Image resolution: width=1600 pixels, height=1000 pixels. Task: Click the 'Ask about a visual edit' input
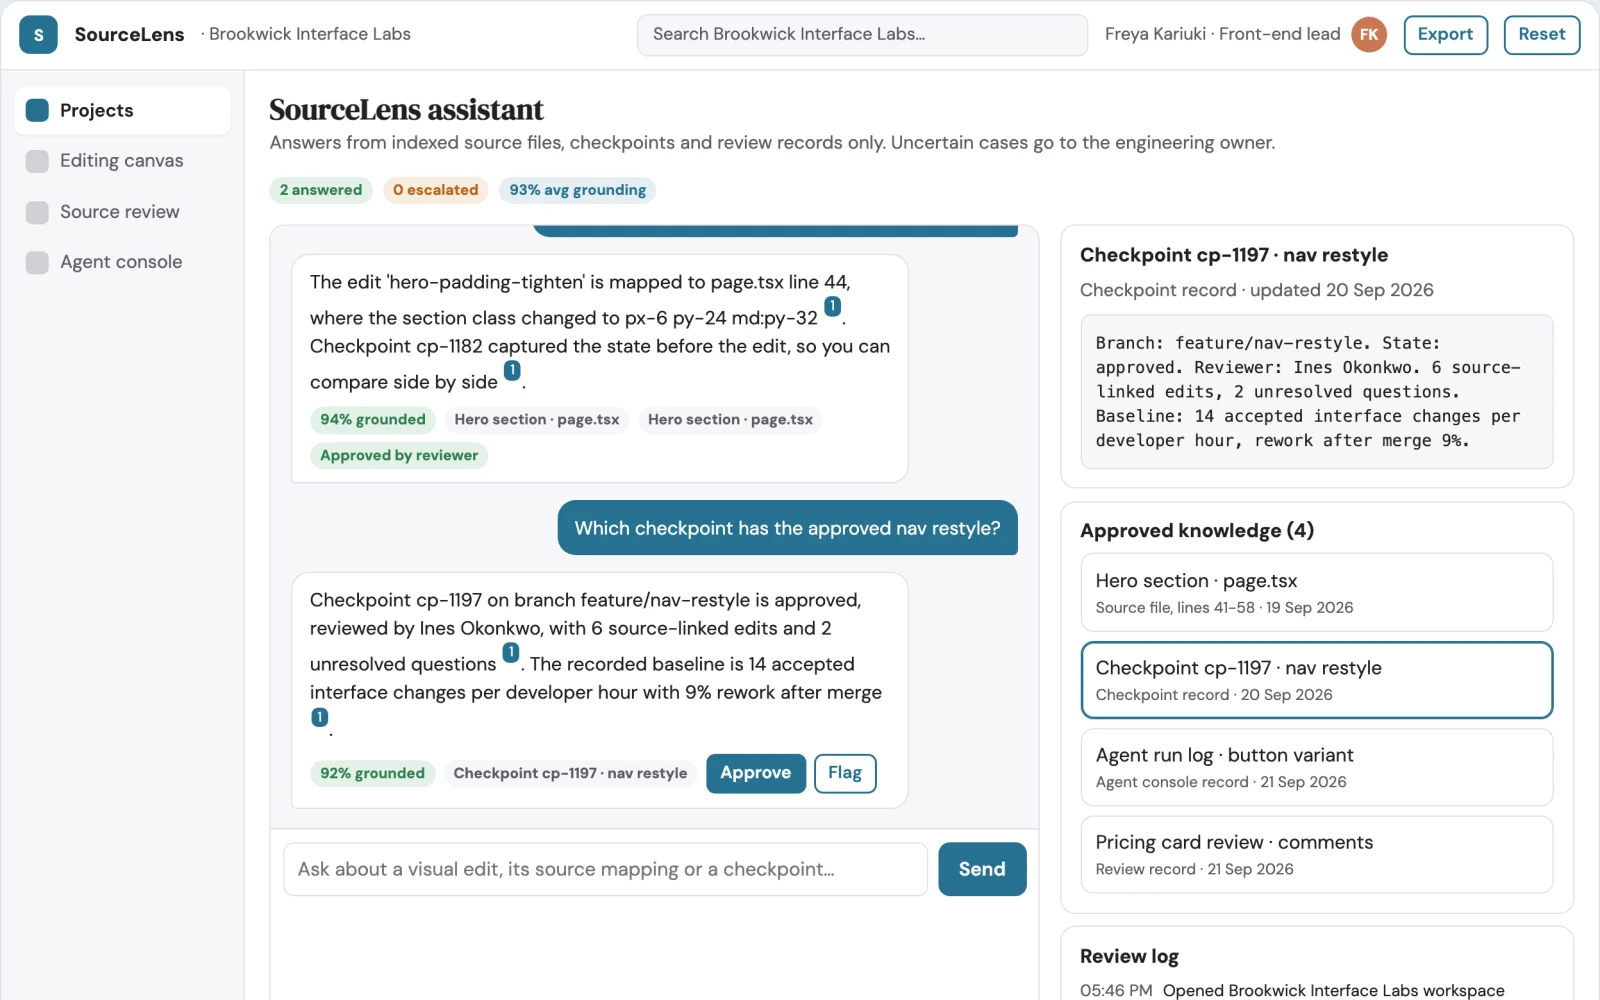point(606,869)
